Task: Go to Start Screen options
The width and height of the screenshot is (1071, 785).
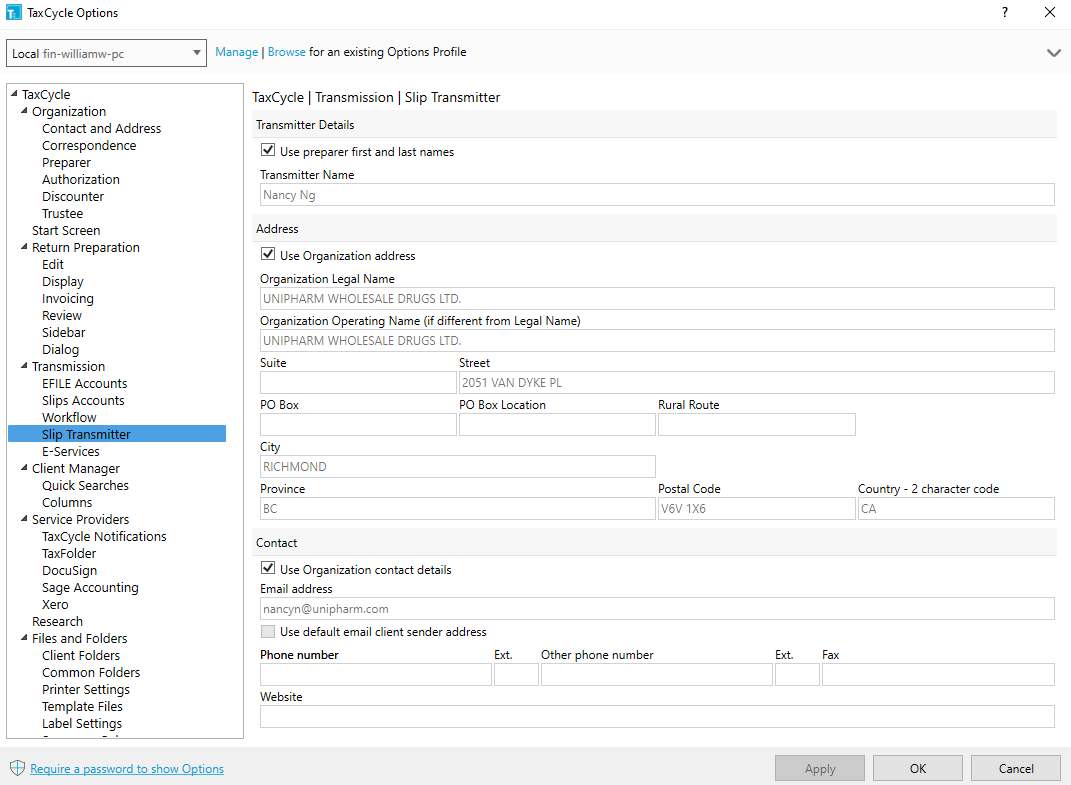Action: 66,230
